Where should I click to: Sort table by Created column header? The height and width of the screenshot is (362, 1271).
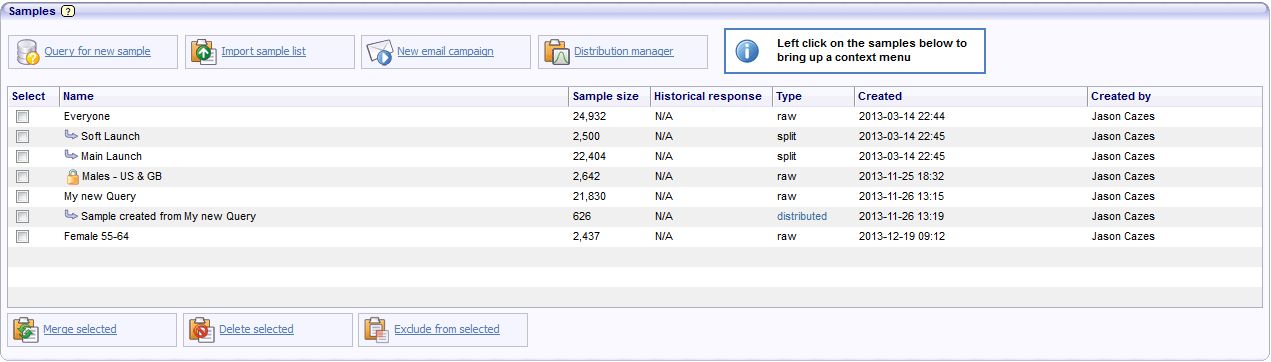pyautogui.click(x=880, y=96)
